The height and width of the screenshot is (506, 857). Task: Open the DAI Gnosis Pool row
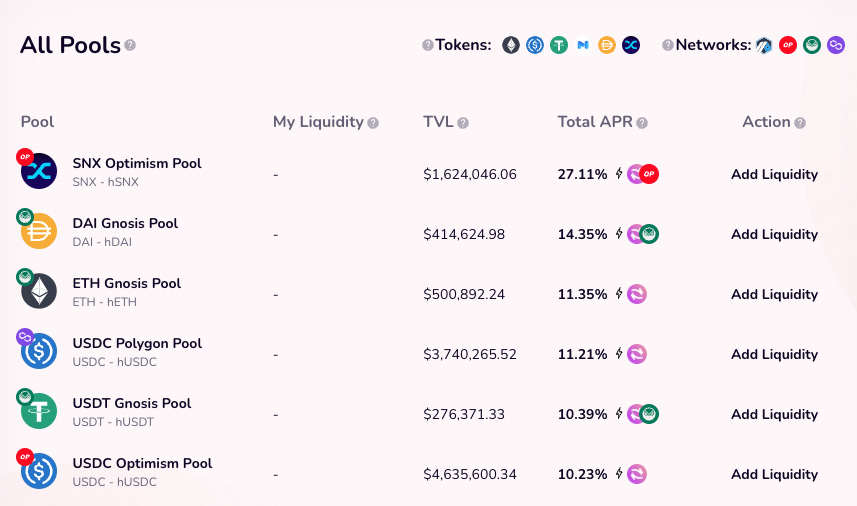428,234
